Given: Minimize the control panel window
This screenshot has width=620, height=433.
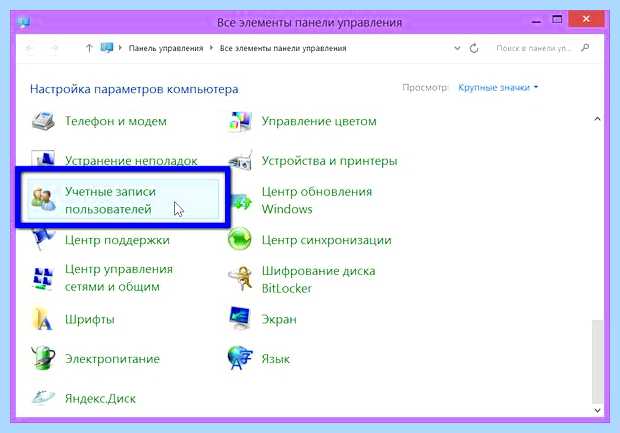Looking at the screenshot, I should coord(536,21).
